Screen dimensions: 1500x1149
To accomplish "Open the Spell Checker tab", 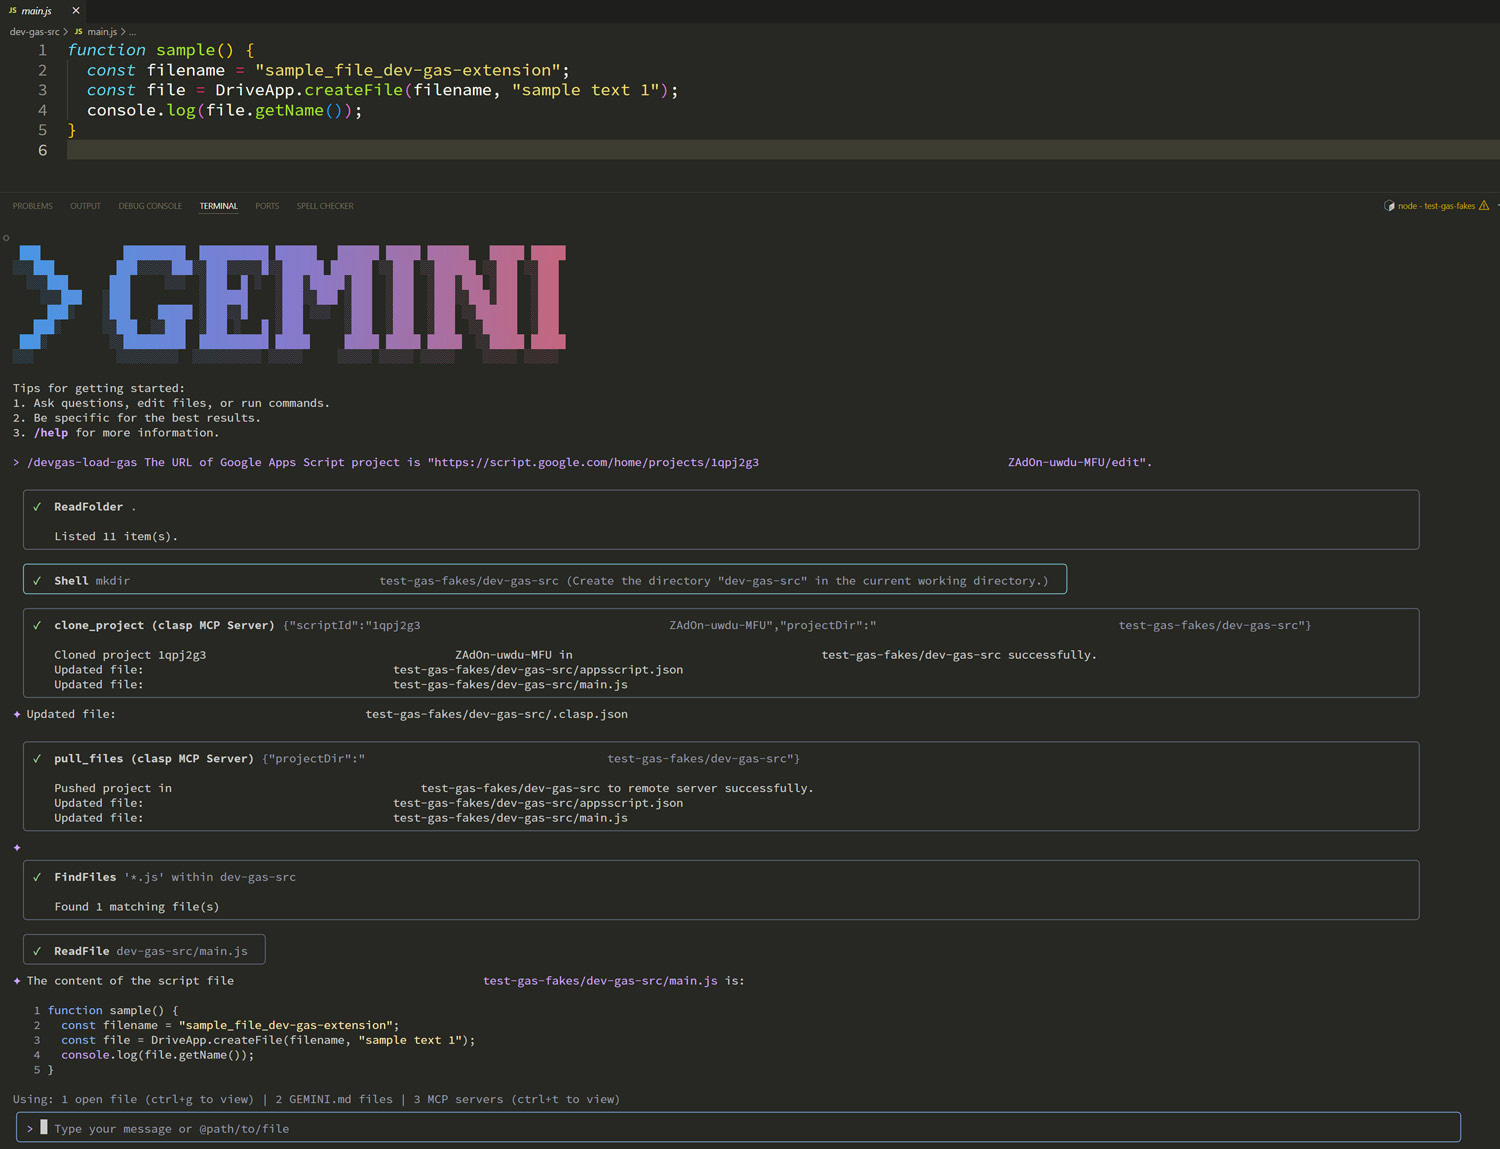I will (x=325, y=206).
